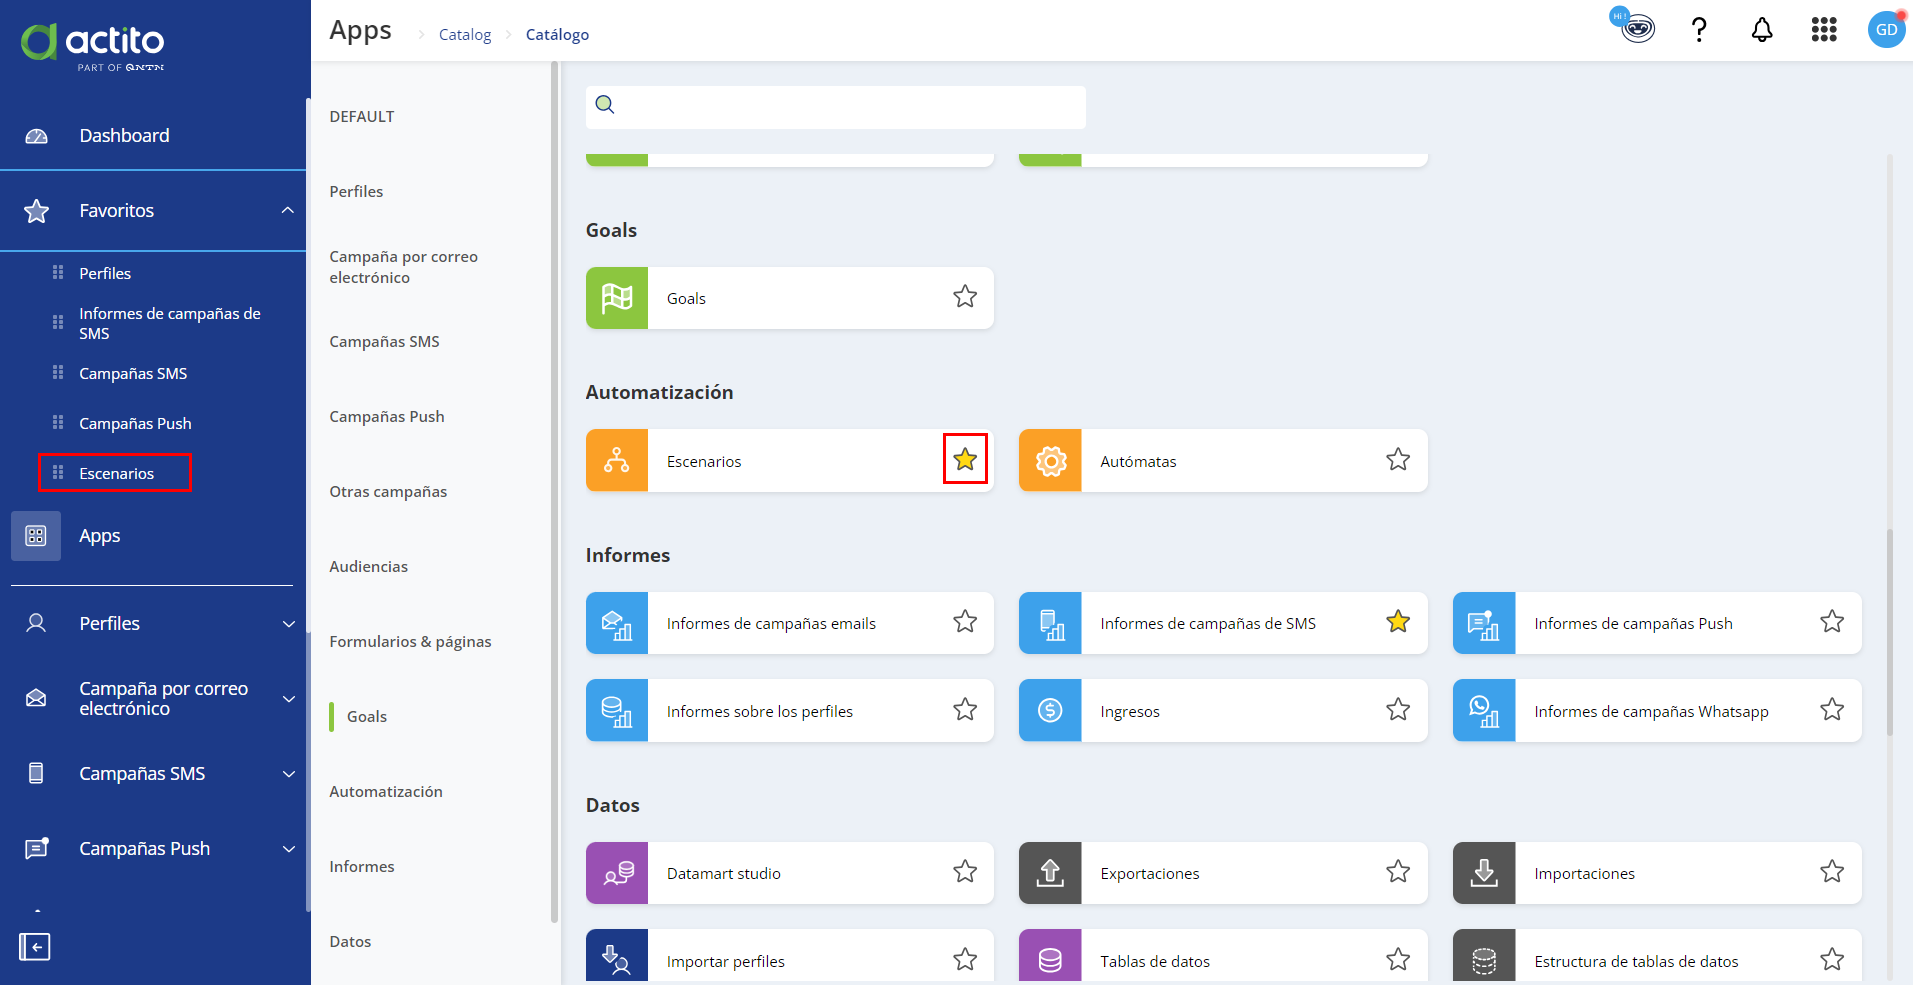
Task: Click the orange Escenarios icon tile
Action: [x=617, y=460]
